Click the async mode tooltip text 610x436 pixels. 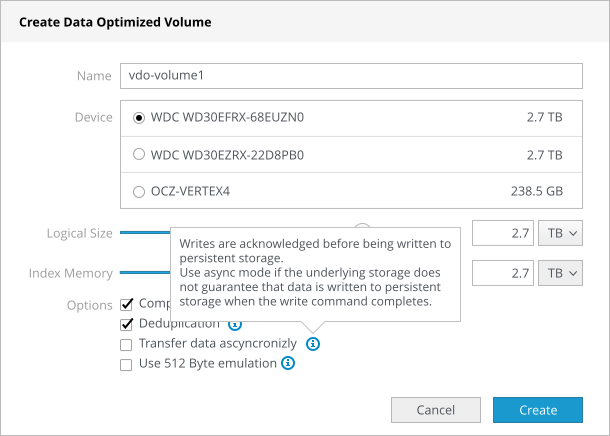315,273
